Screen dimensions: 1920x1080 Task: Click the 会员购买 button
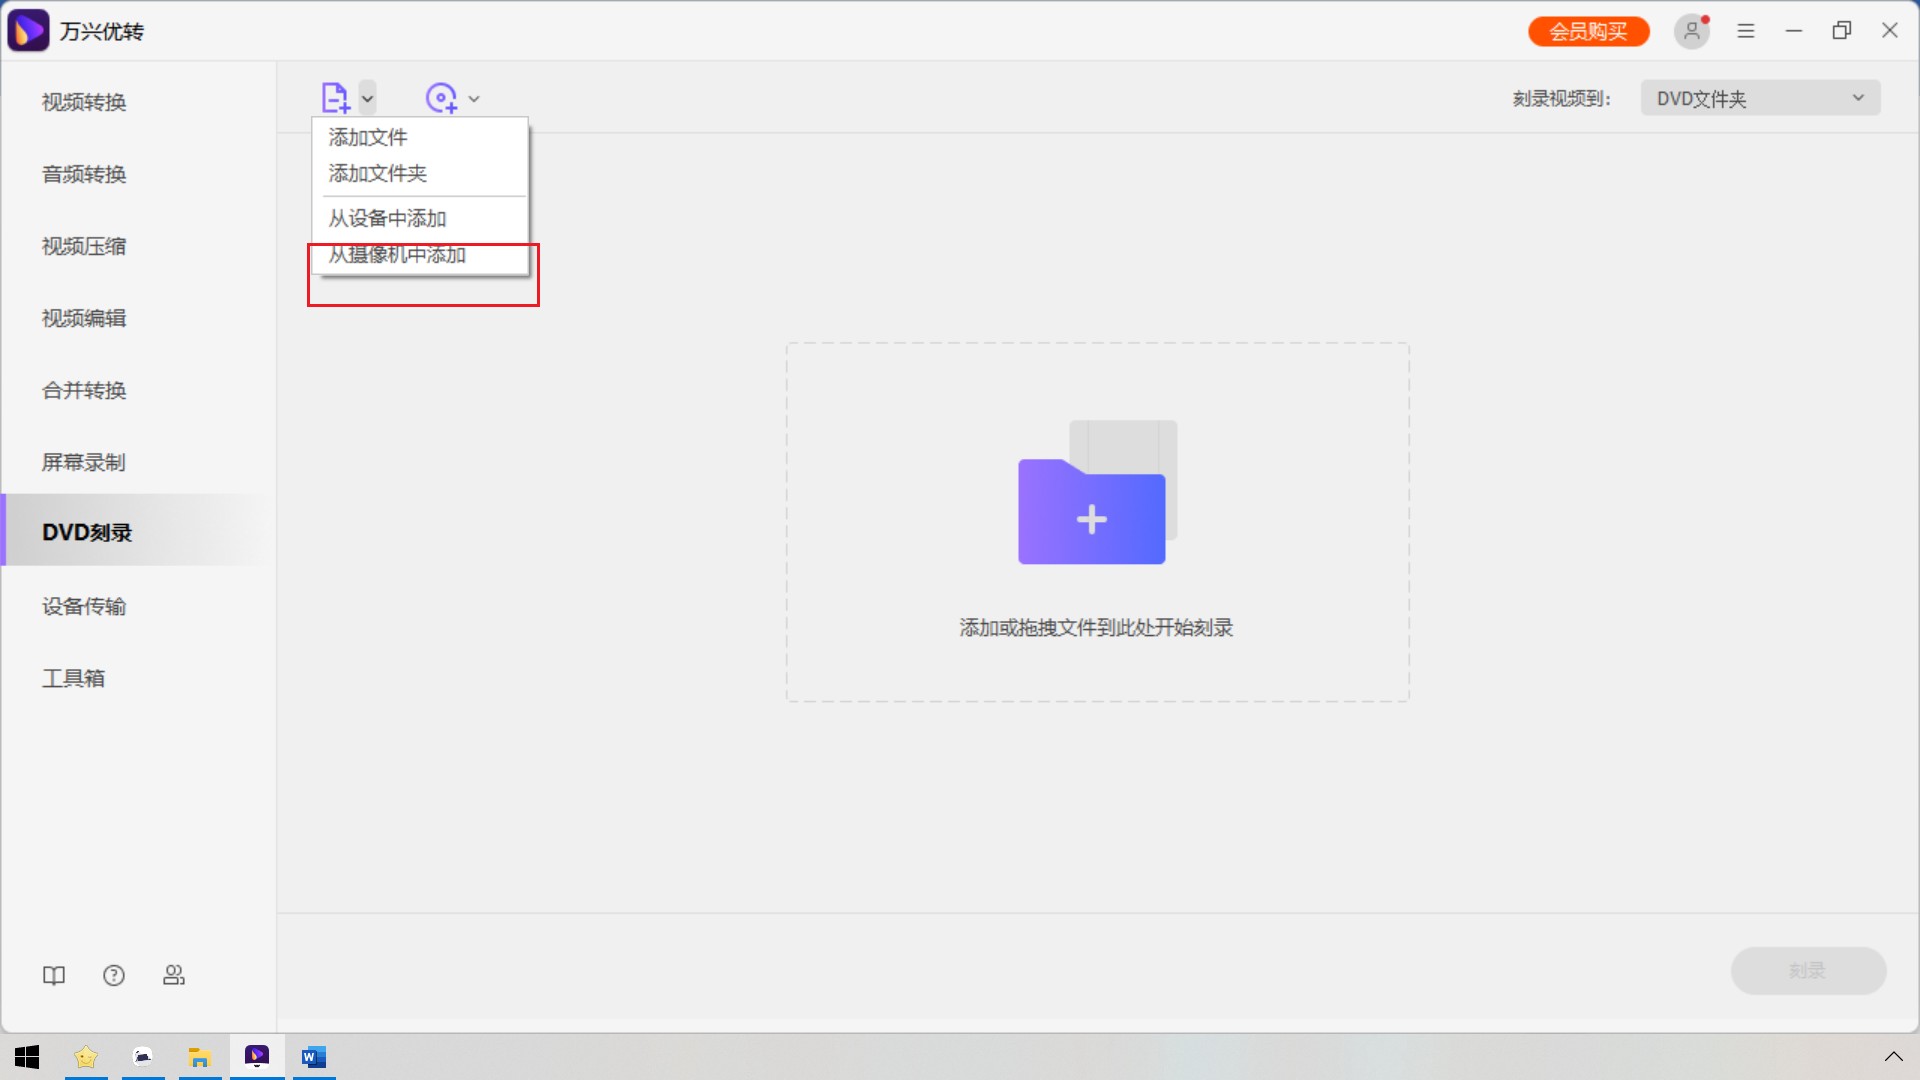[1588, 31]
